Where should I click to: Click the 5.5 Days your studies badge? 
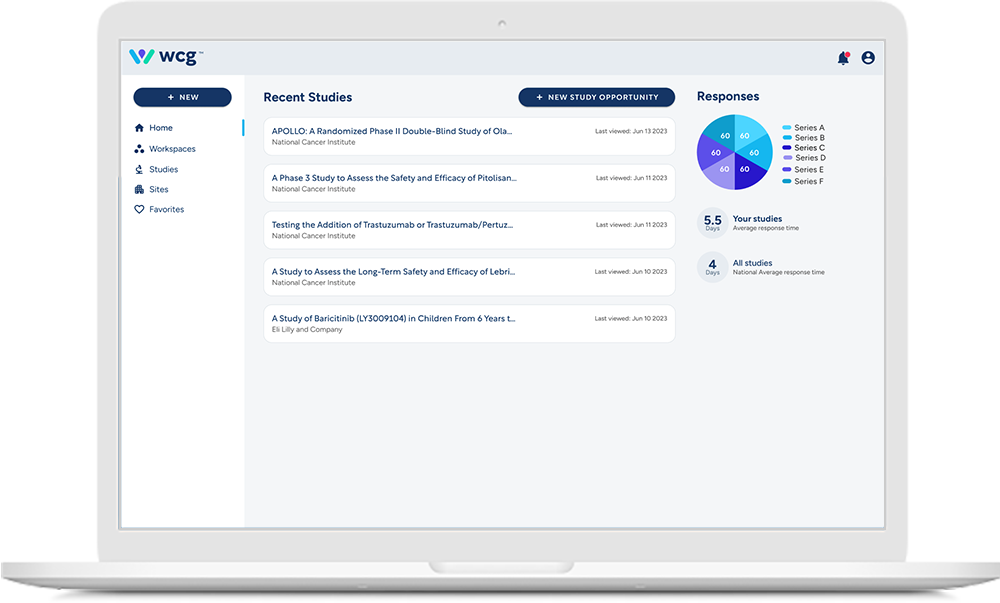(712, 222)
